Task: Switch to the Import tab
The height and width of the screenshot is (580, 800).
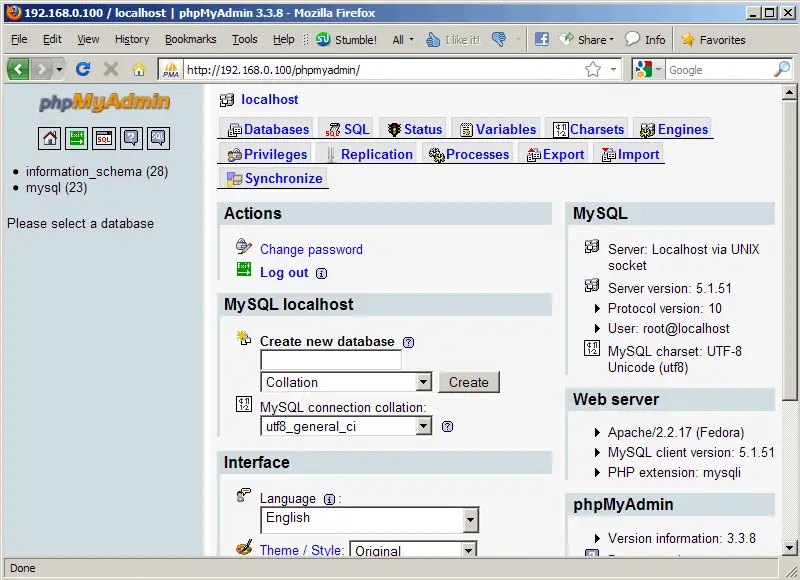Action: pos(630,154)
